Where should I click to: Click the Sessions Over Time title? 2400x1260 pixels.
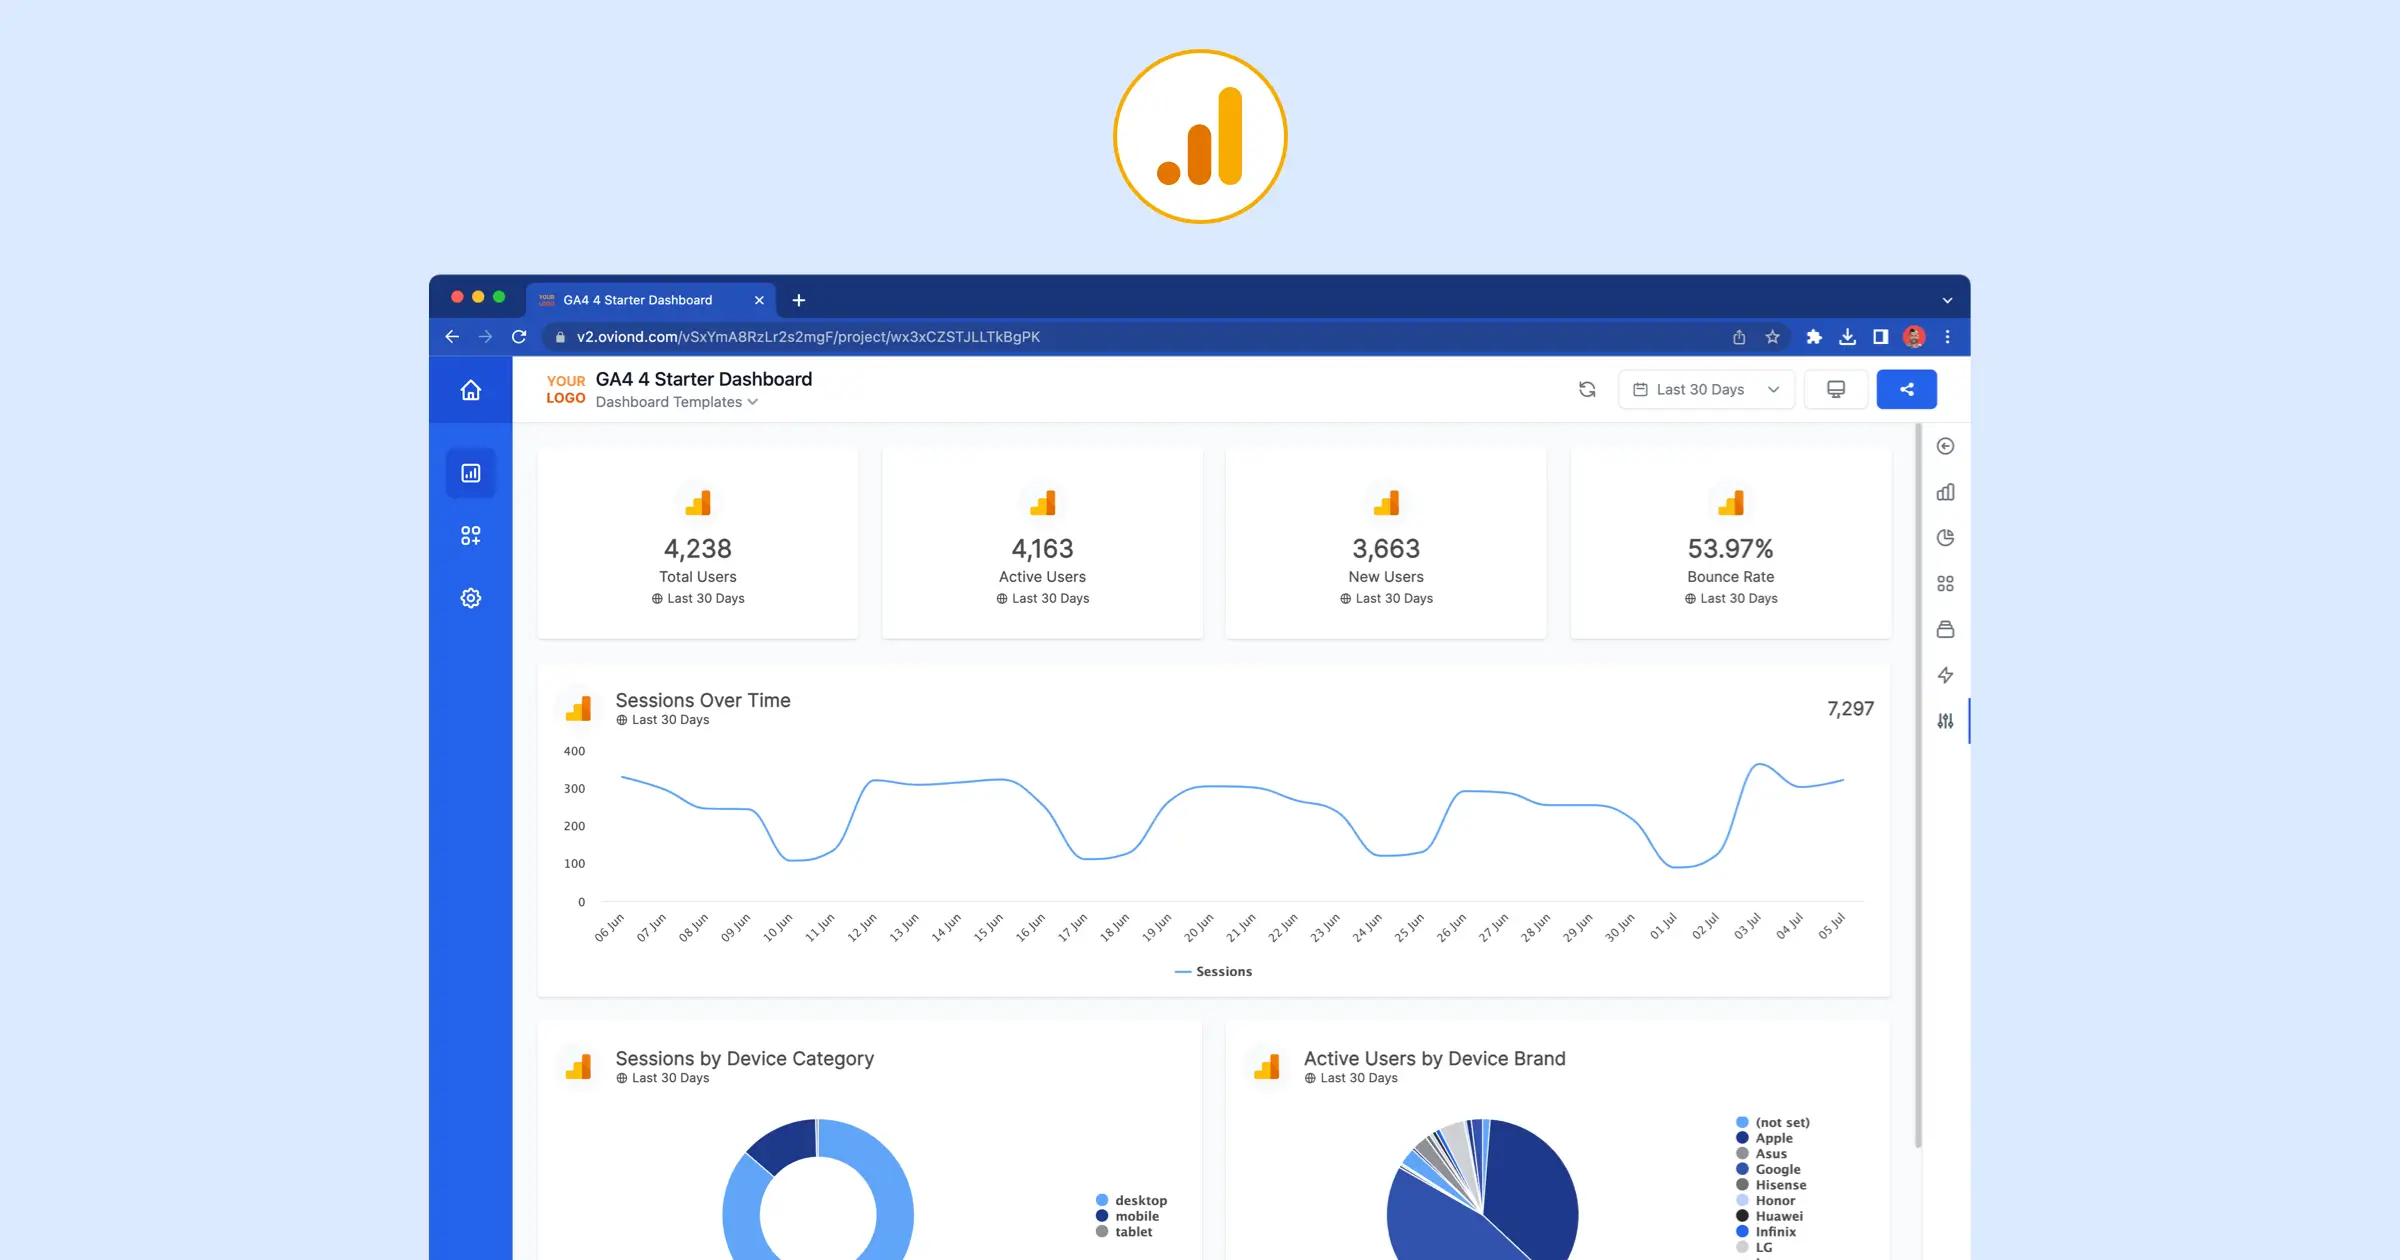point(703,700)
